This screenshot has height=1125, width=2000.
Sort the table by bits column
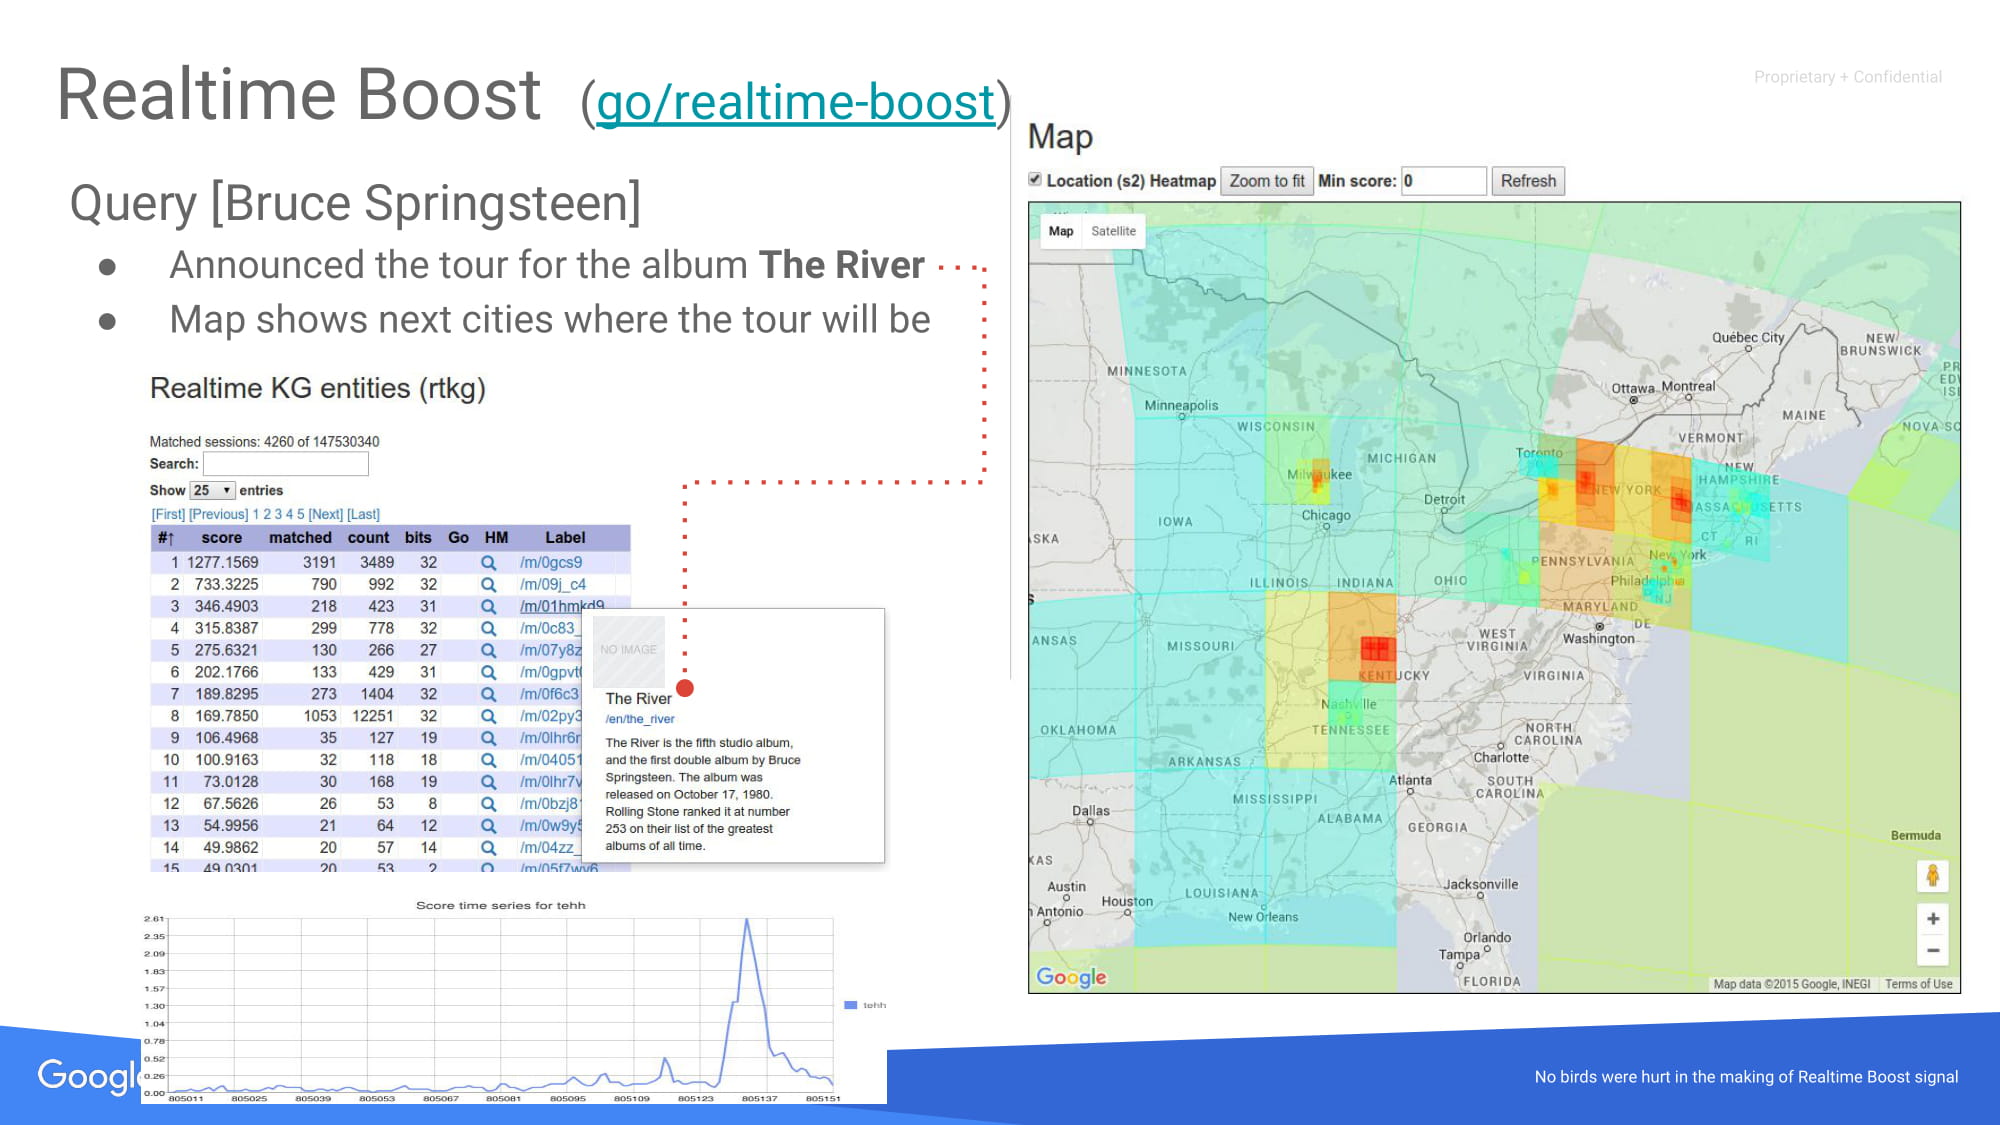tap(418, 538)
